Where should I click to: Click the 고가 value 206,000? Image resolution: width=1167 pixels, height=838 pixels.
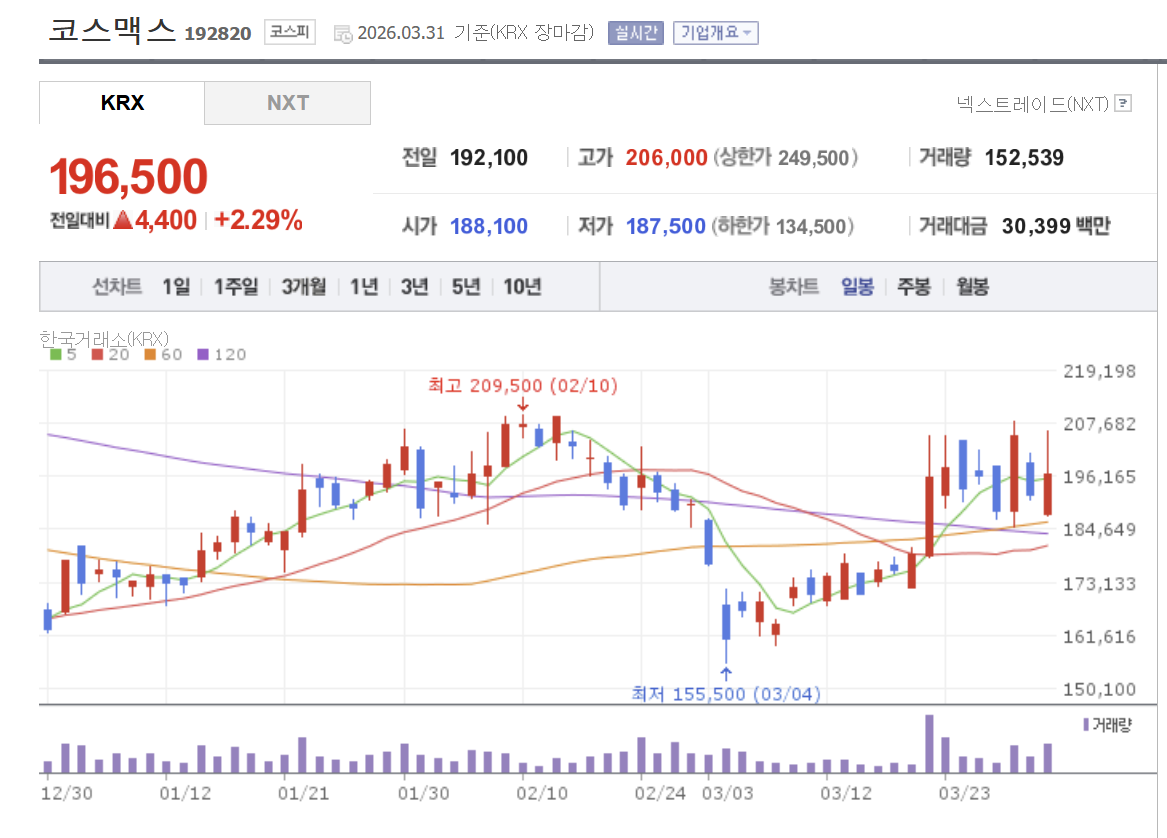(x=666, y=158)
